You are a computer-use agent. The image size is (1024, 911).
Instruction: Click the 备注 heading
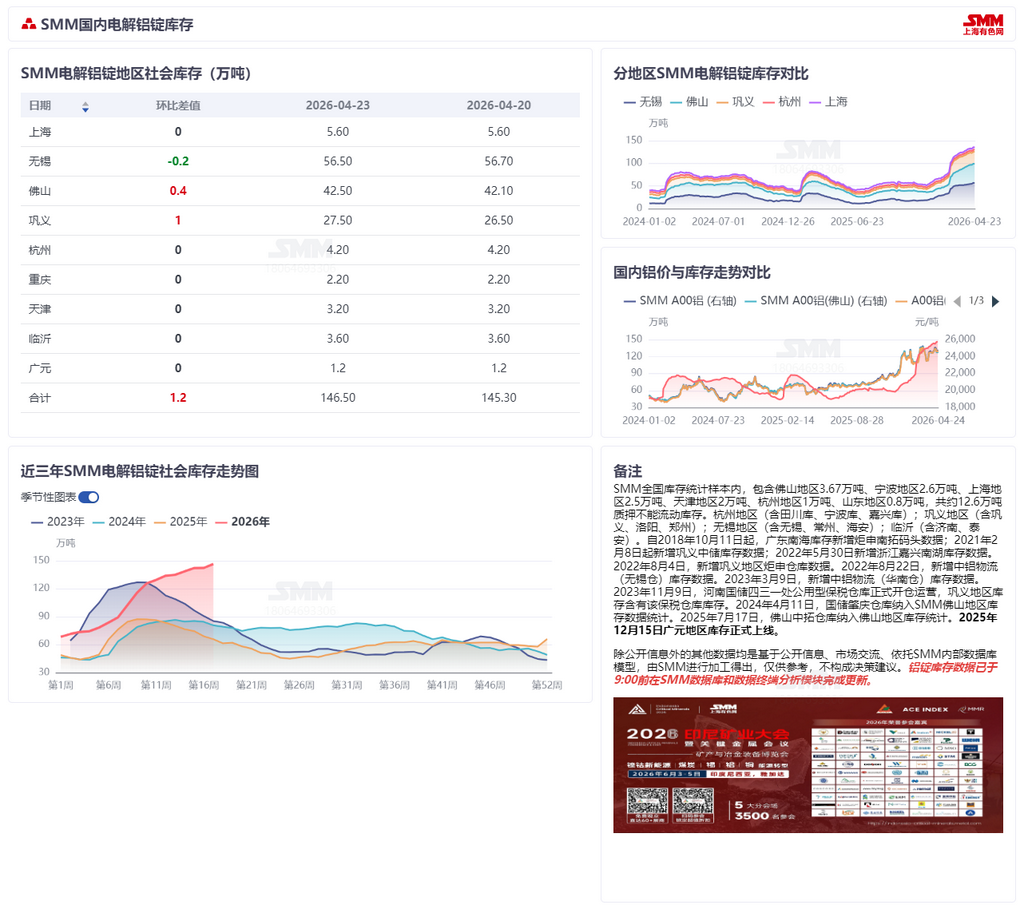628,471
